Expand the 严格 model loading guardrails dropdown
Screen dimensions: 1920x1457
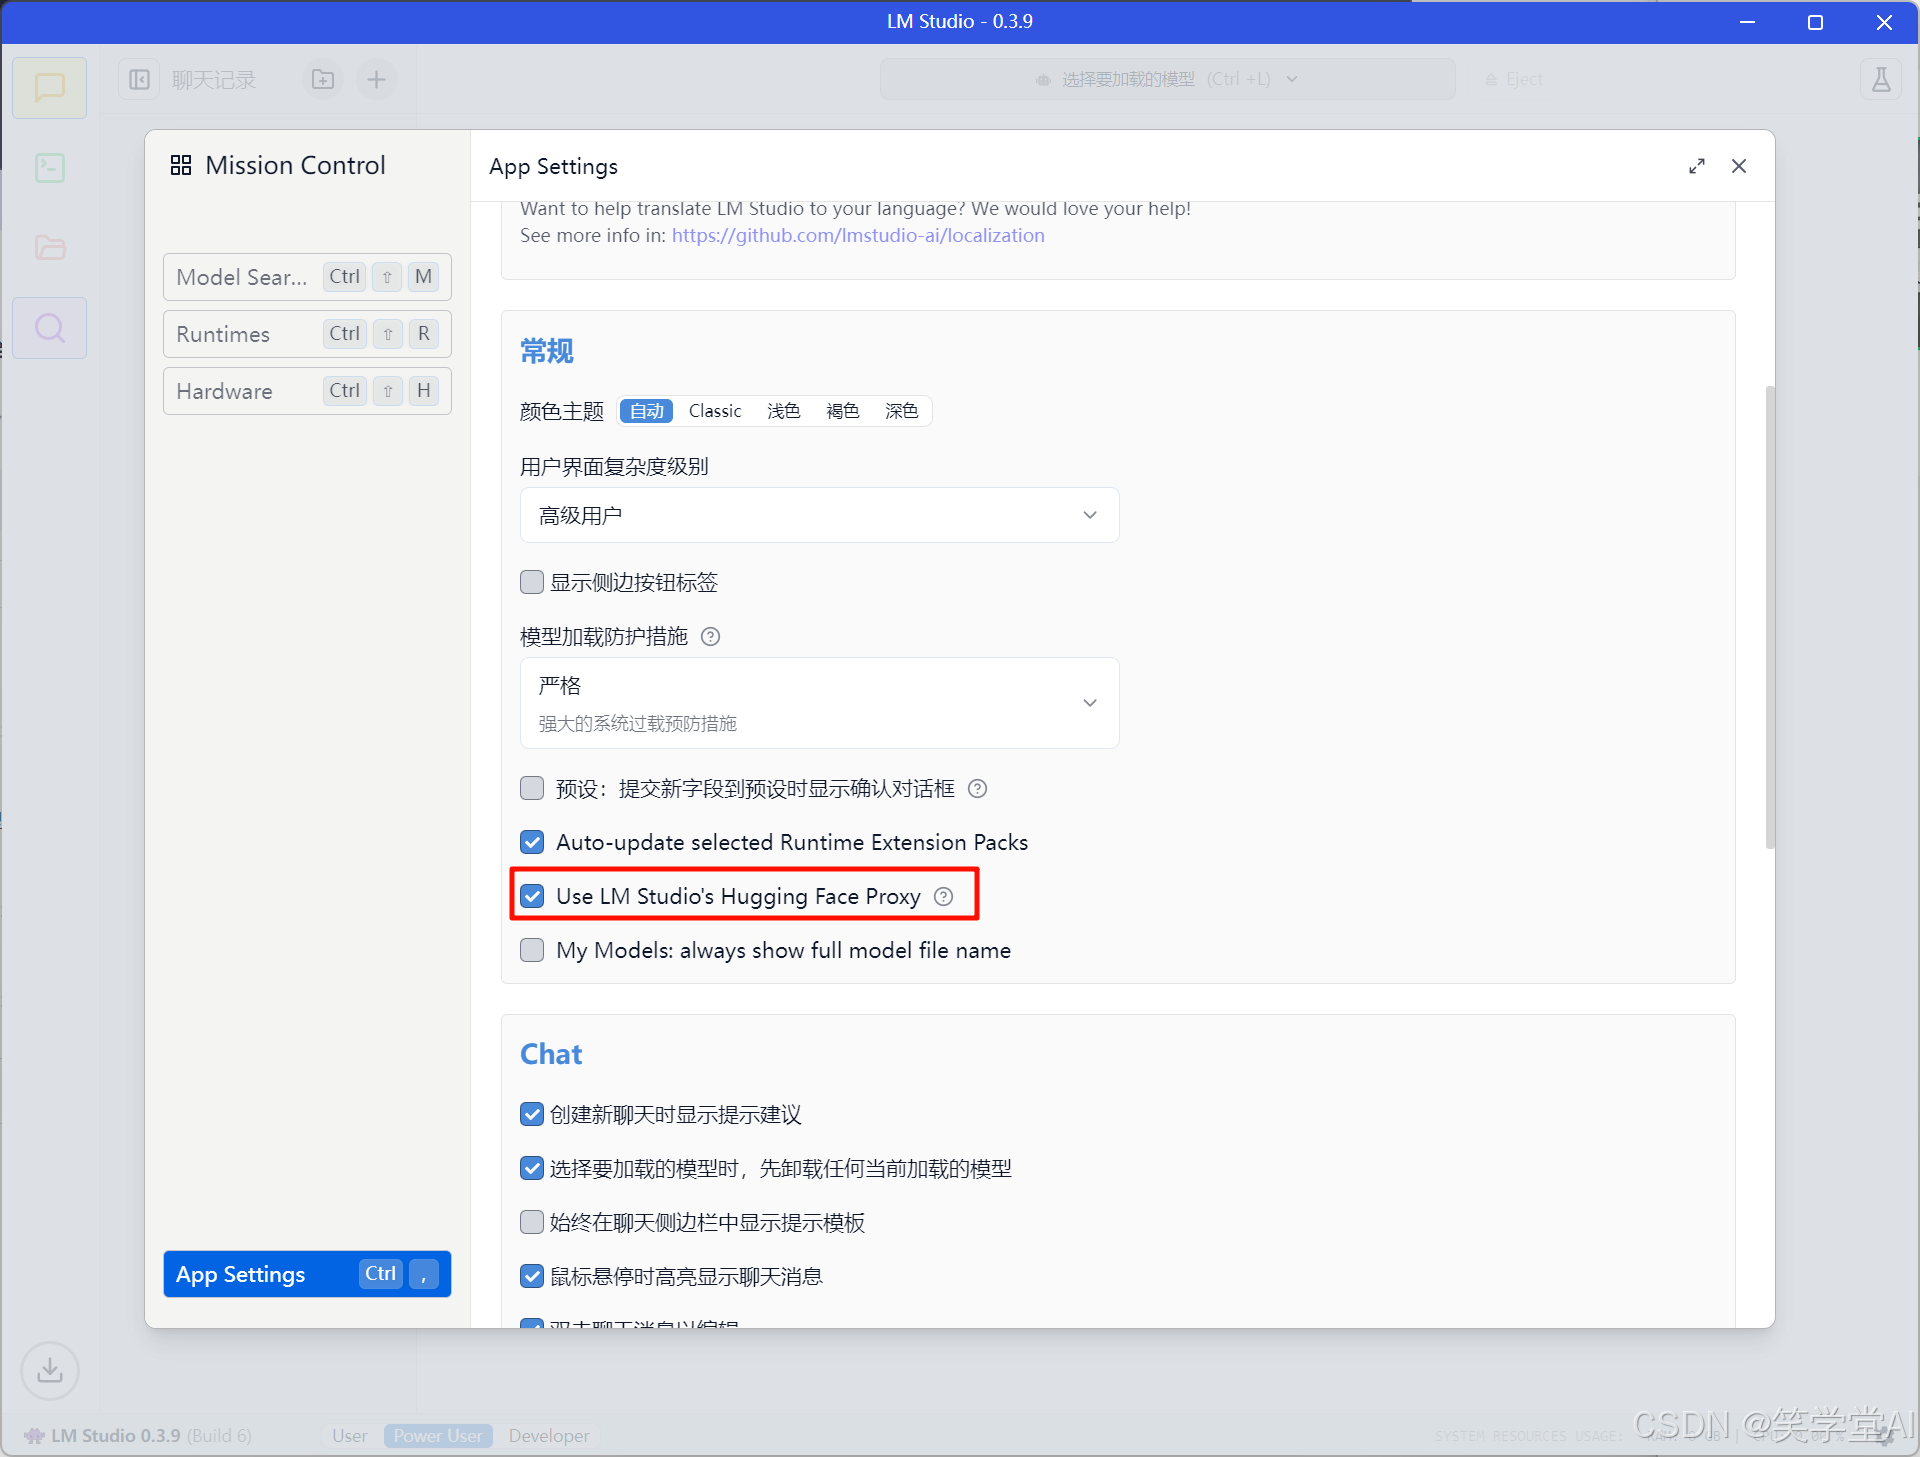[819, 703]
